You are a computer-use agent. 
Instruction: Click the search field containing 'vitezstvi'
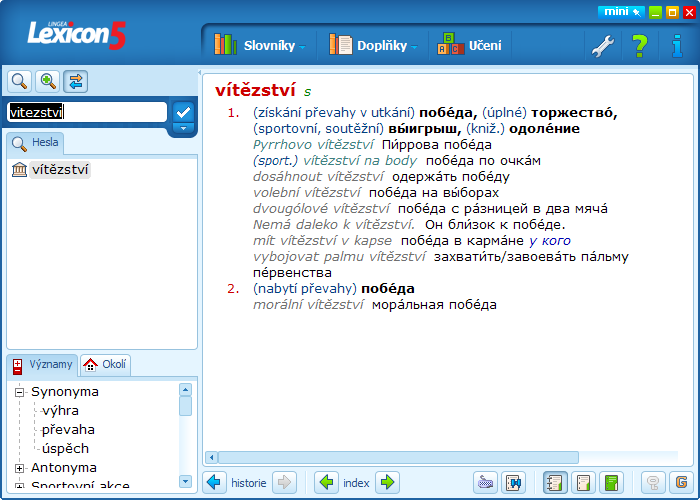pyautogui.click(x=86, y=112)
